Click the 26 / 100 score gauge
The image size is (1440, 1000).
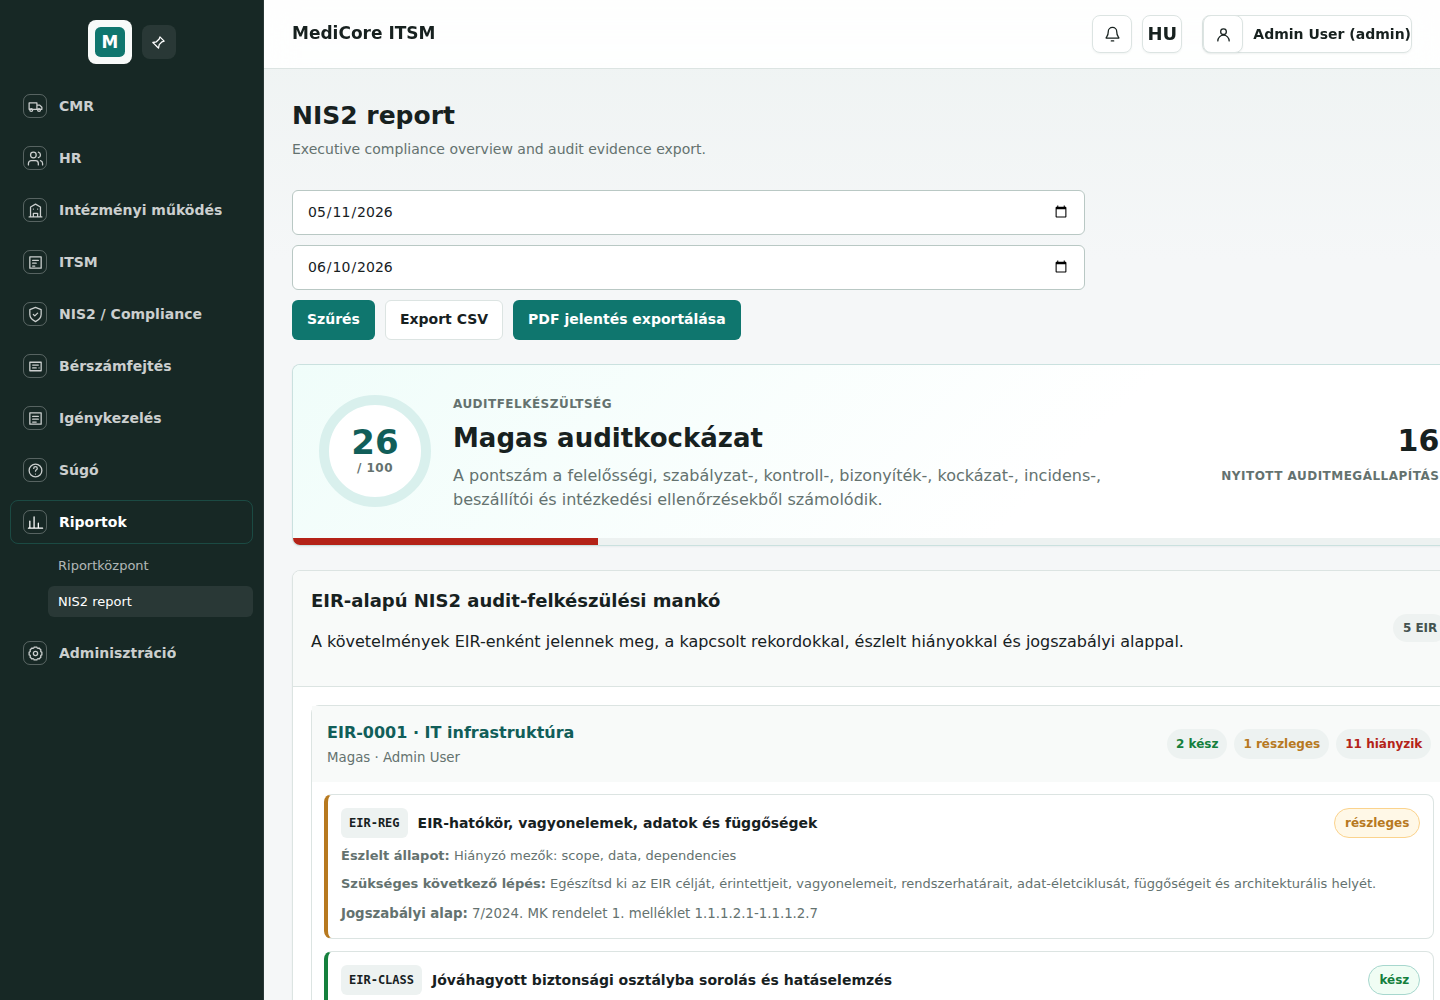point(375,451)
